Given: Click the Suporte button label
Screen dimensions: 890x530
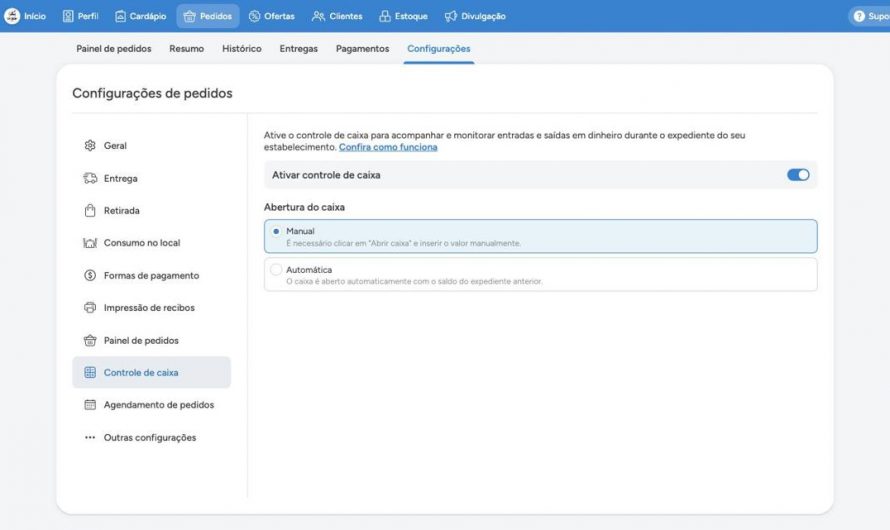Looking at the screenshot, I should (x=879, y=16).
